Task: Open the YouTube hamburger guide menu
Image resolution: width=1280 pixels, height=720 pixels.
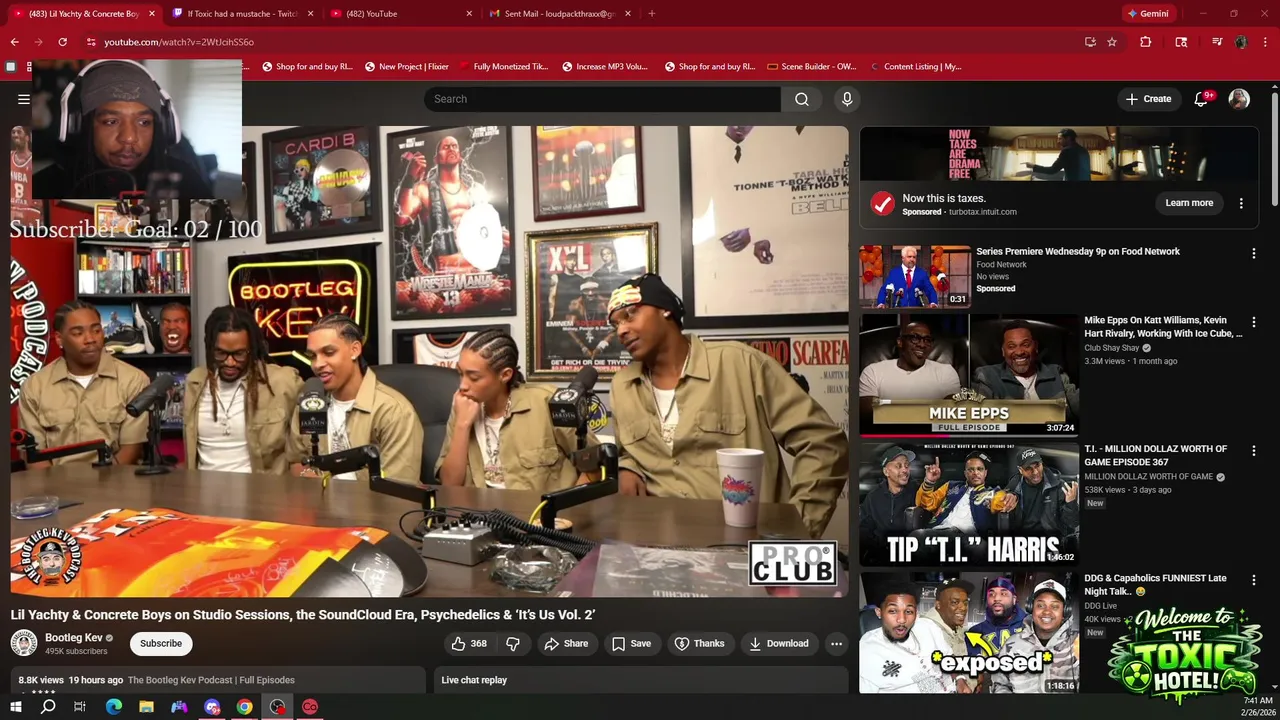Action: pyautogui.click(x=23, y=99)
